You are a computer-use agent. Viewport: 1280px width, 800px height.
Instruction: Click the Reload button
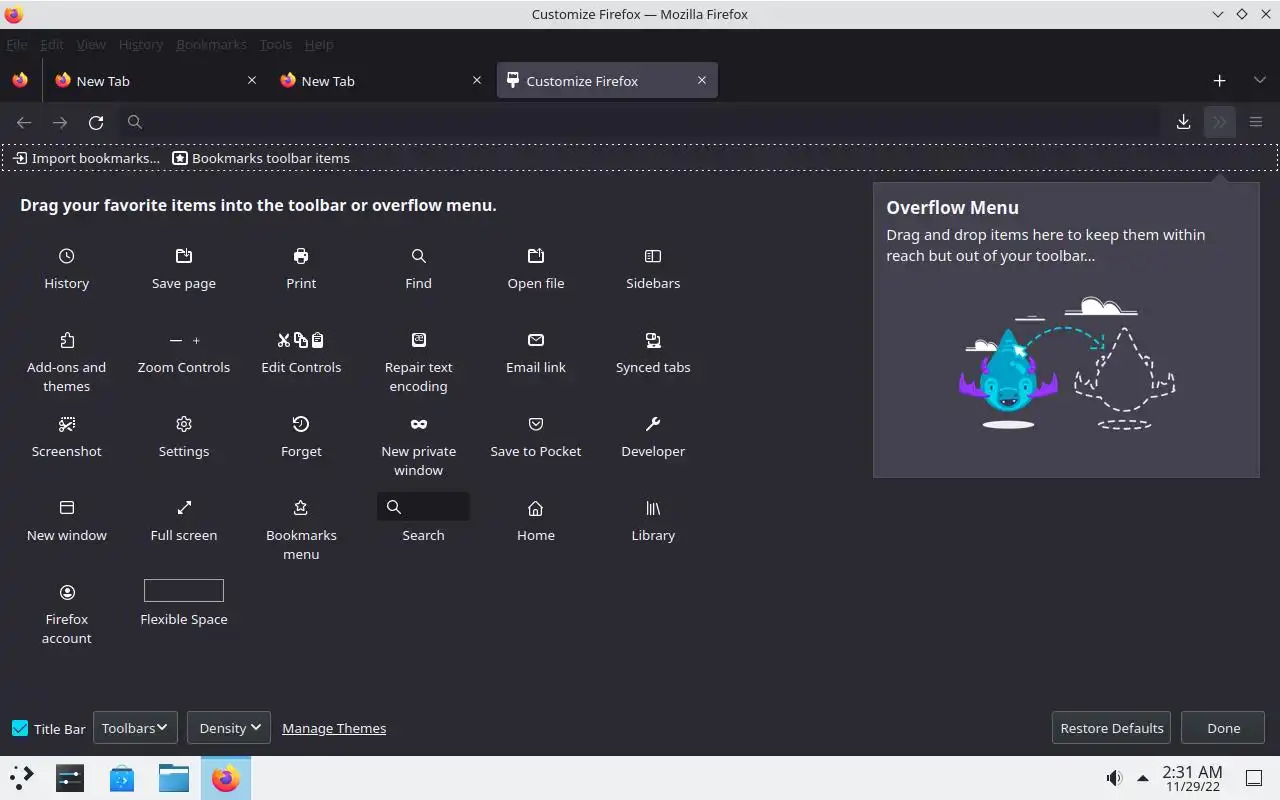[96, 122]
